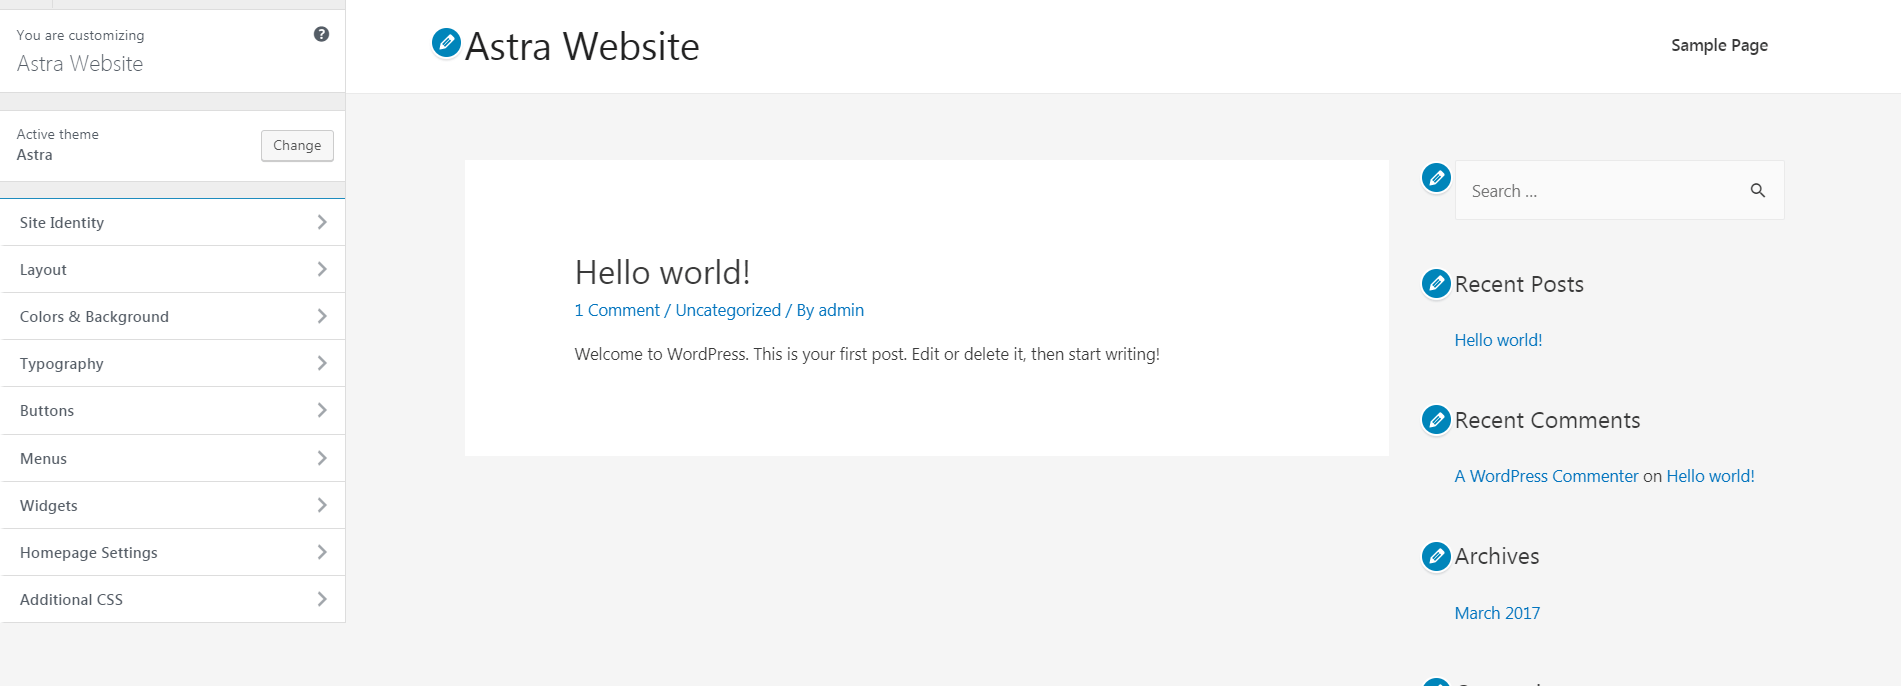This screenshot has height=686, width=1901.
Task: Open the Colors & Background section
Action: point(173,316)
